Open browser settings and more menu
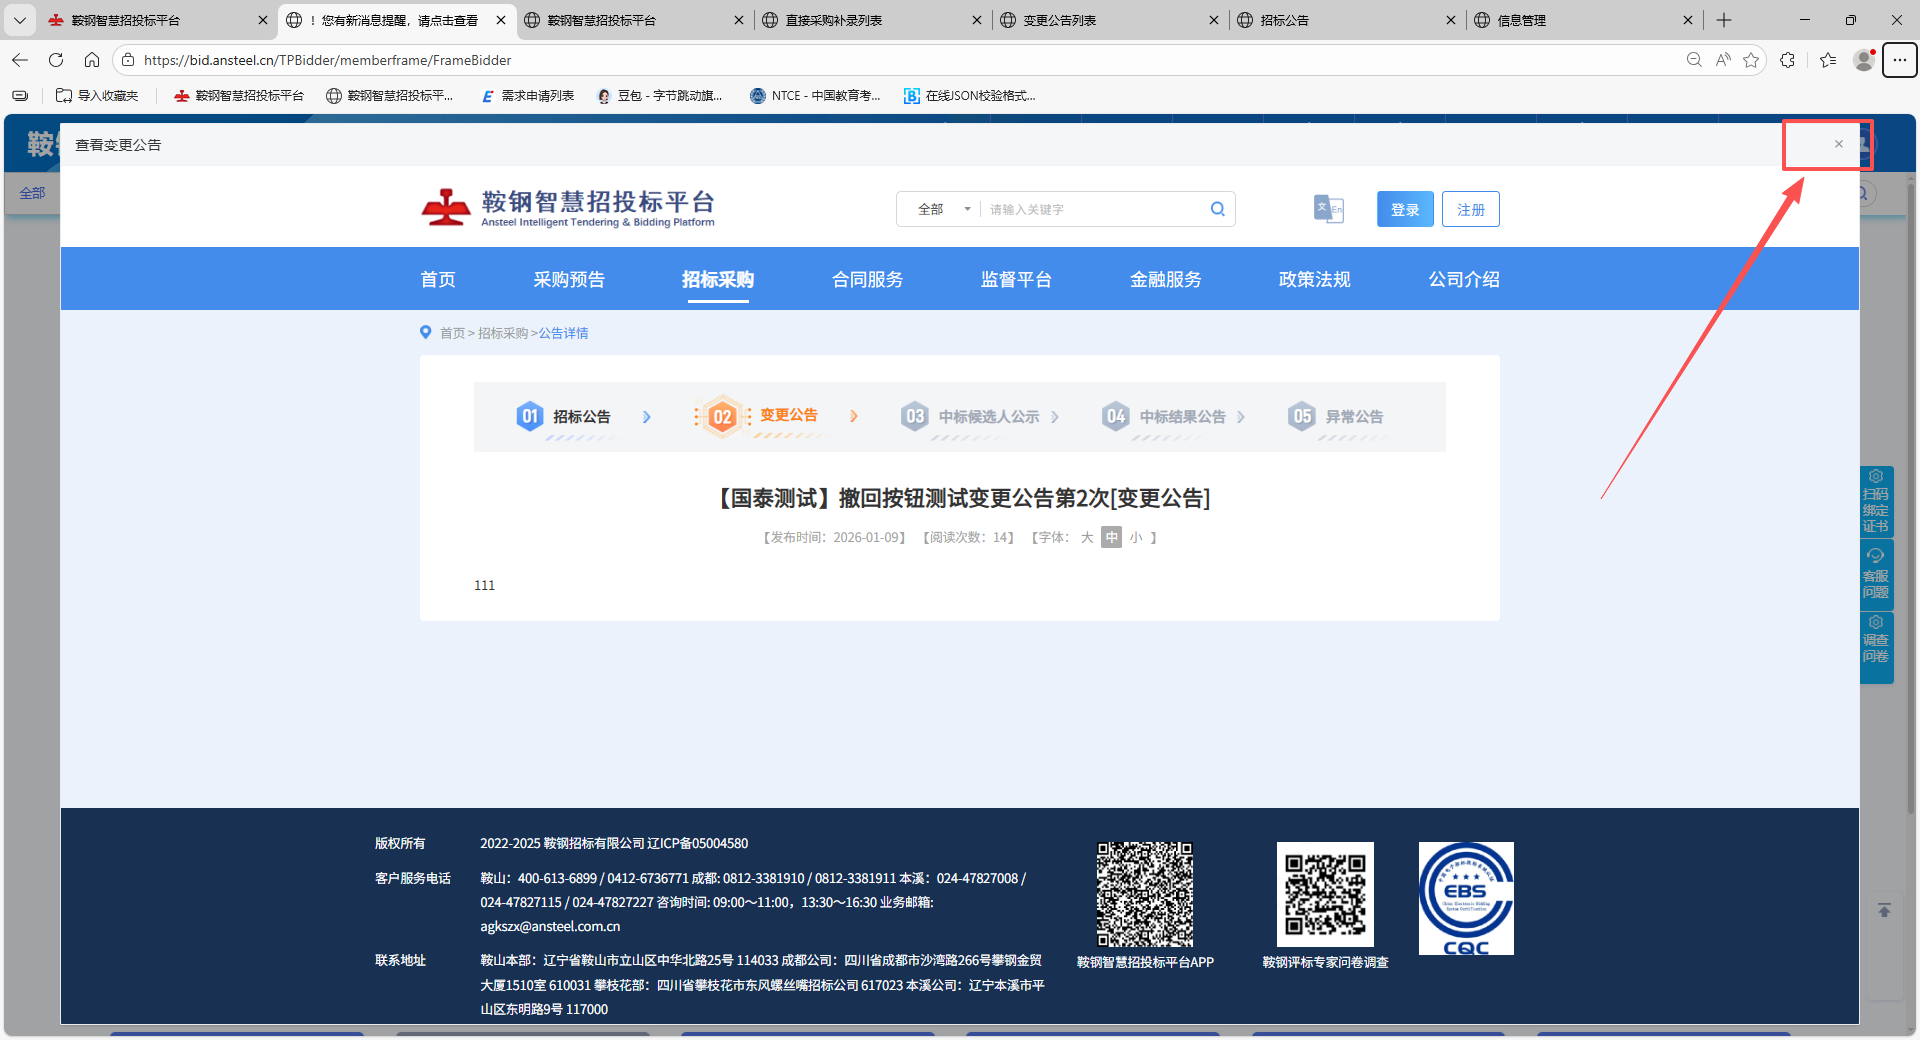This screenshot has height=1040, width=1920. coord(1899,60)
